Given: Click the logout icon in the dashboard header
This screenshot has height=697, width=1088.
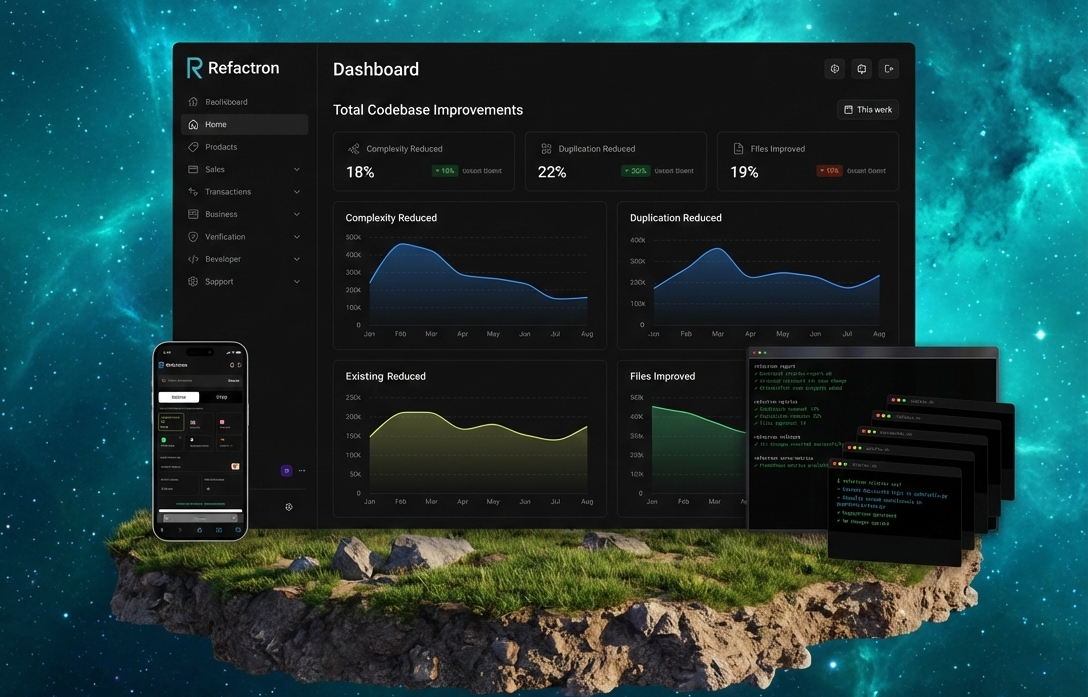Looking at the screenshot, I should click(x=888, y=69).
